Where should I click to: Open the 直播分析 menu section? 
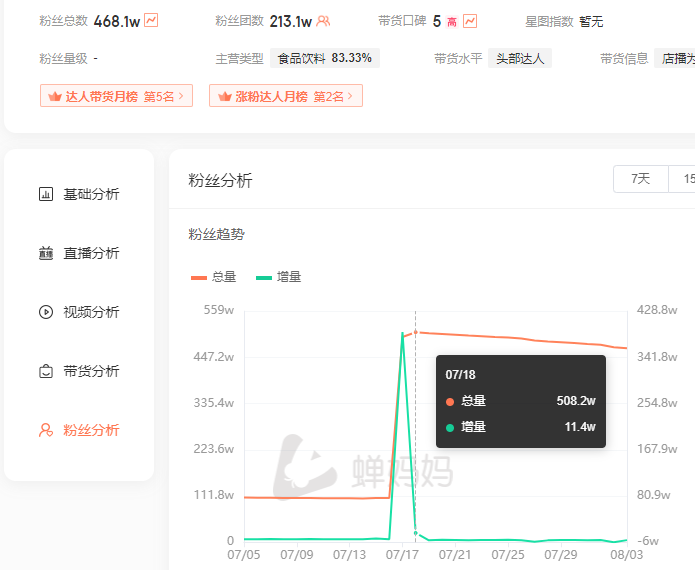tap(91, 253)
